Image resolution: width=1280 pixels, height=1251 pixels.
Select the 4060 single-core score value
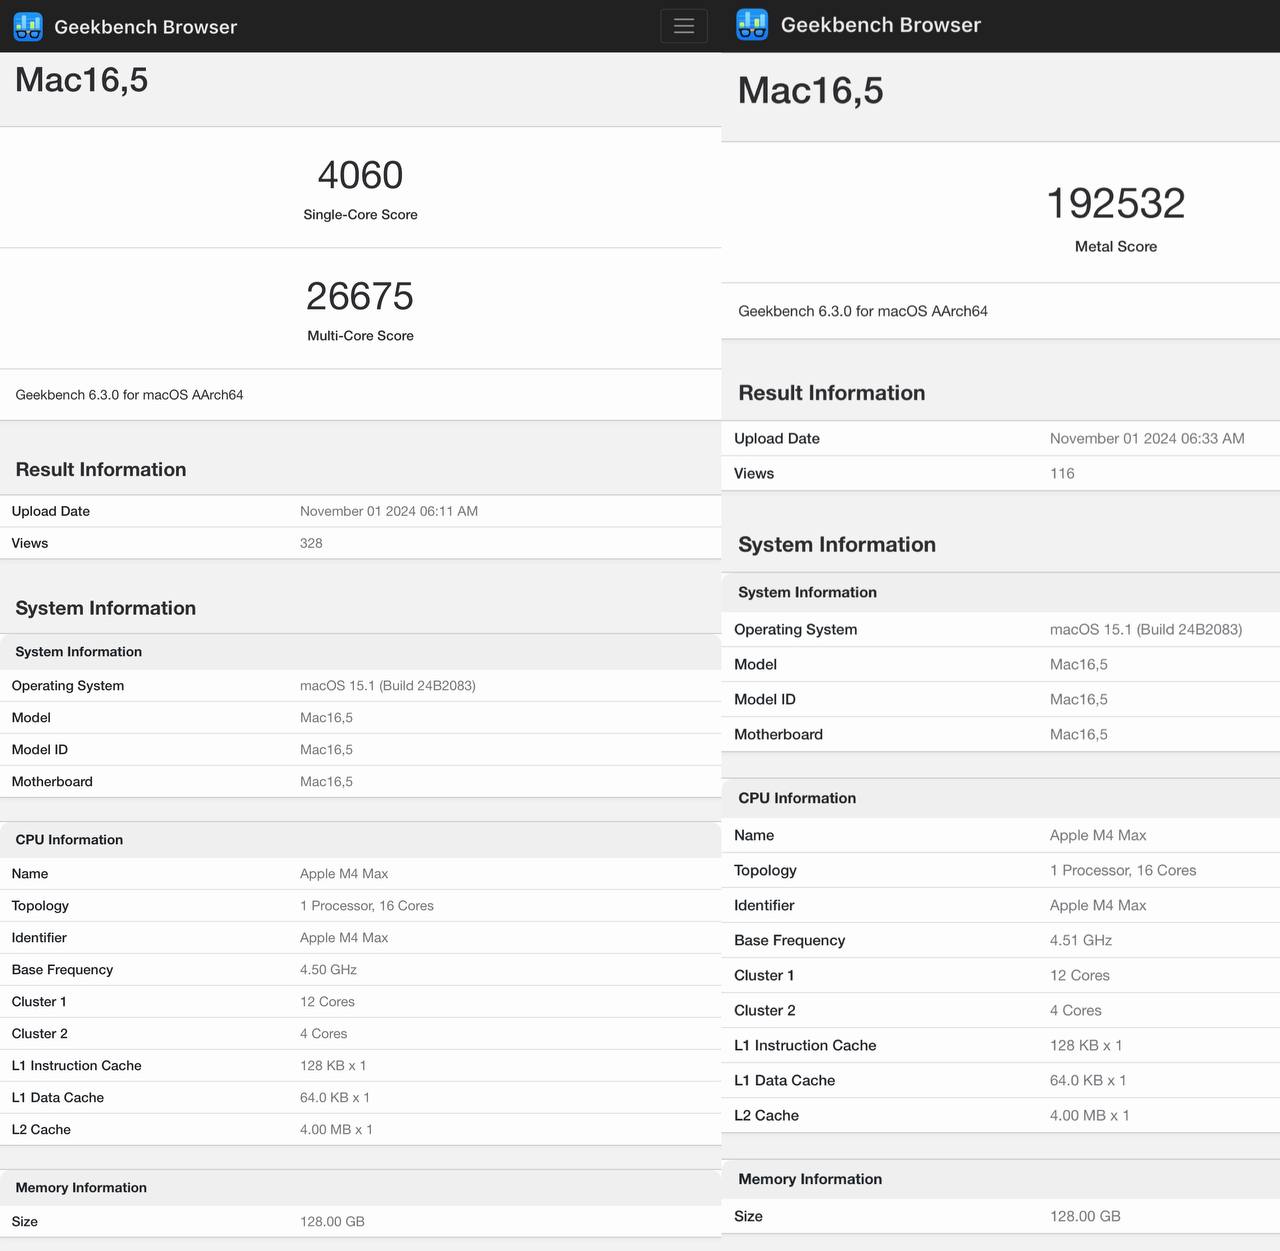click(x=360, y=175)
